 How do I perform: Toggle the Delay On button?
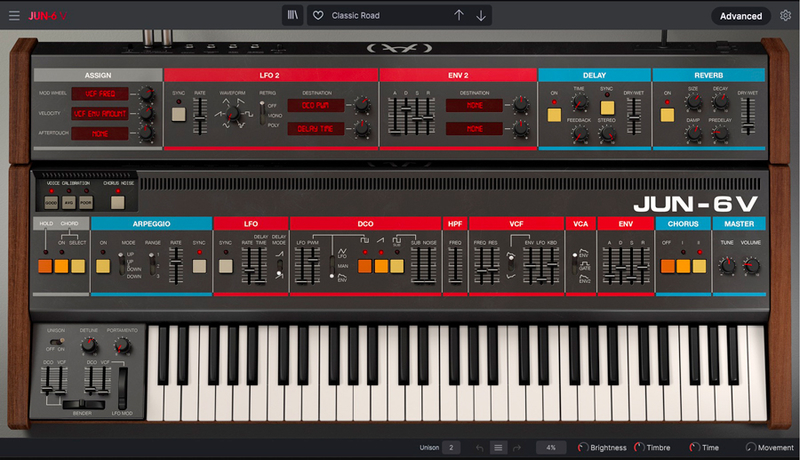[554, 115]
